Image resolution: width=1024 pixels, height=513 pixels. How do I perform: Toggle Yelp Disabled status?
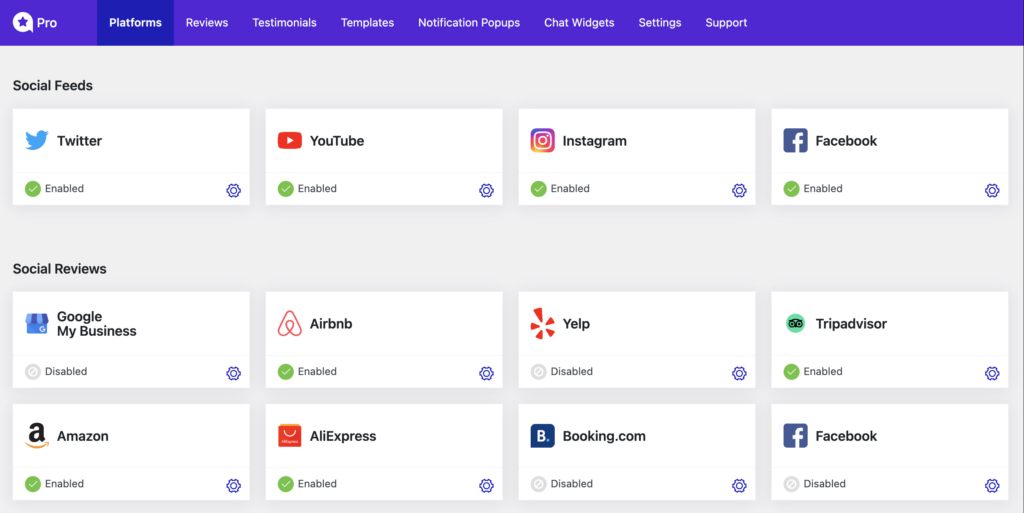[562, 371]
